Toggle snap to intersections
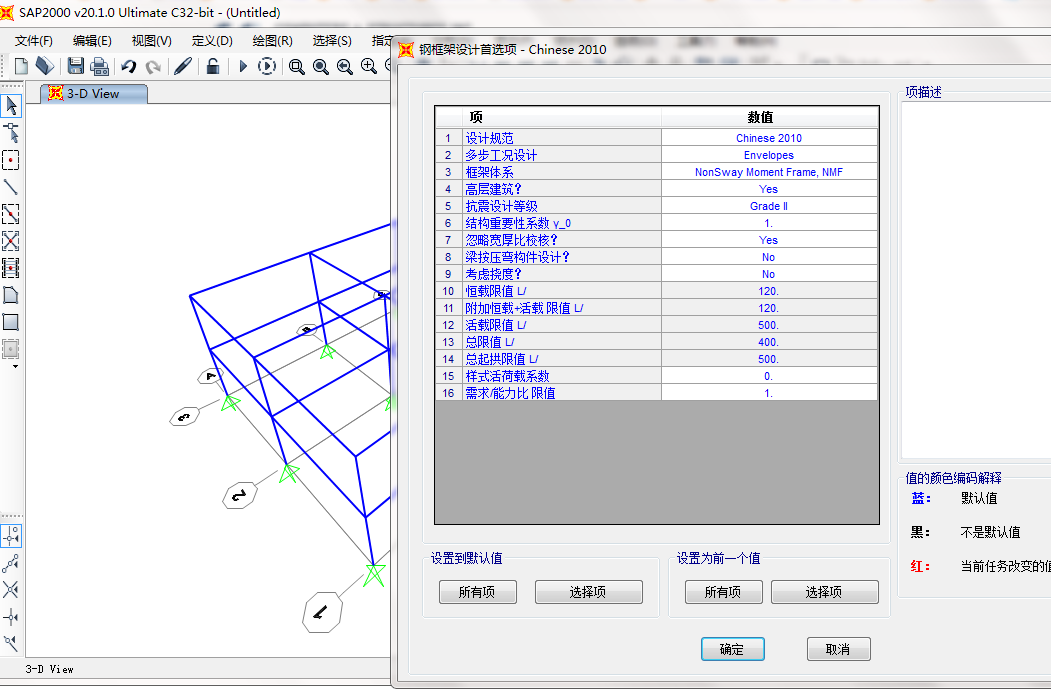This screenshot has height=696, width=1051. 11,589
